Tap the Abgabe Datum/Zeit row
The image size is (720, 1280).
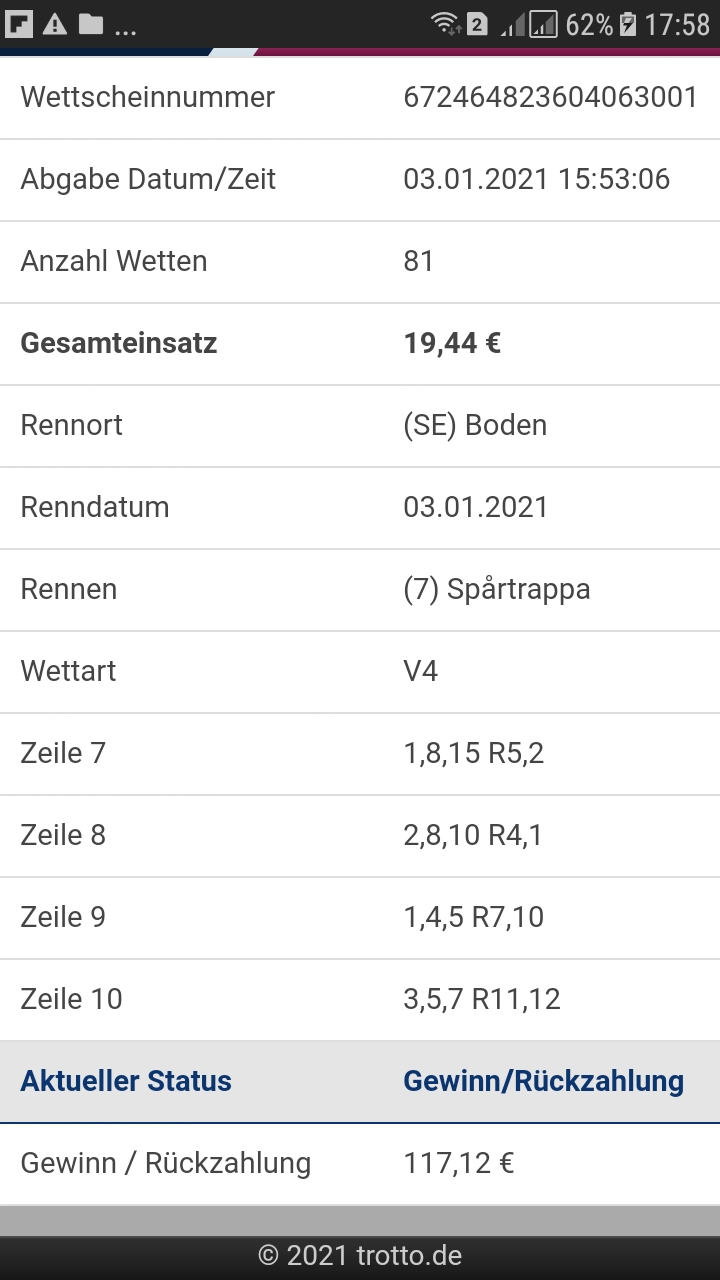360,180
